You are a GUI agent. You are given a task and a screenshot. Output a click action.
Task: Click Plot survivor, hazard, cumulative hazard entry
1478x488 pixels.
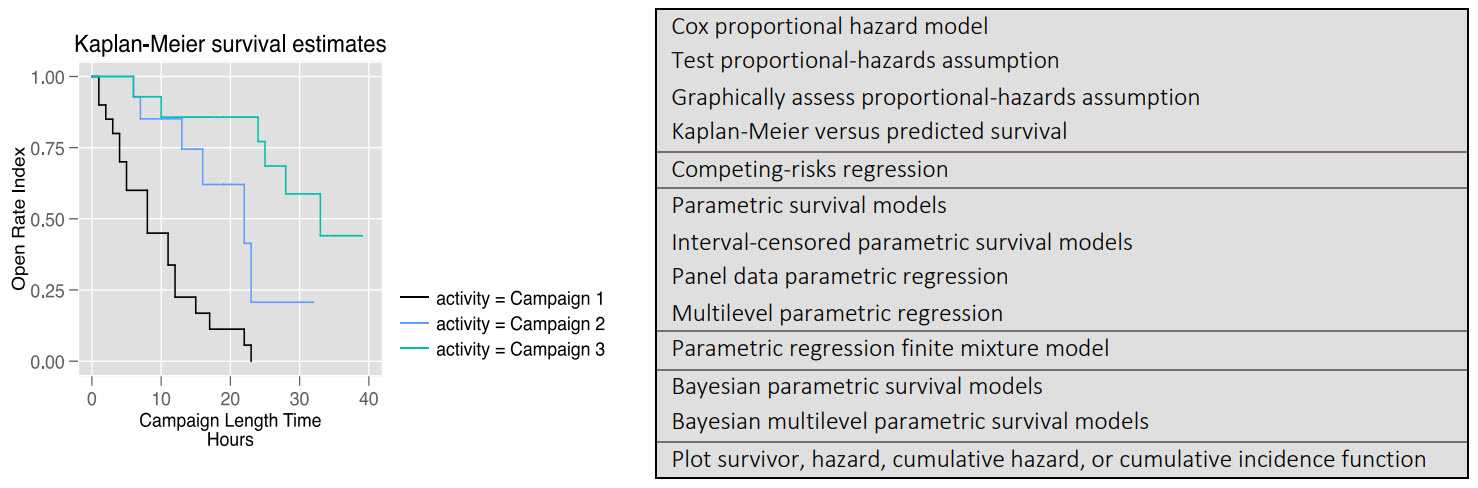[x=1048, y=460]
